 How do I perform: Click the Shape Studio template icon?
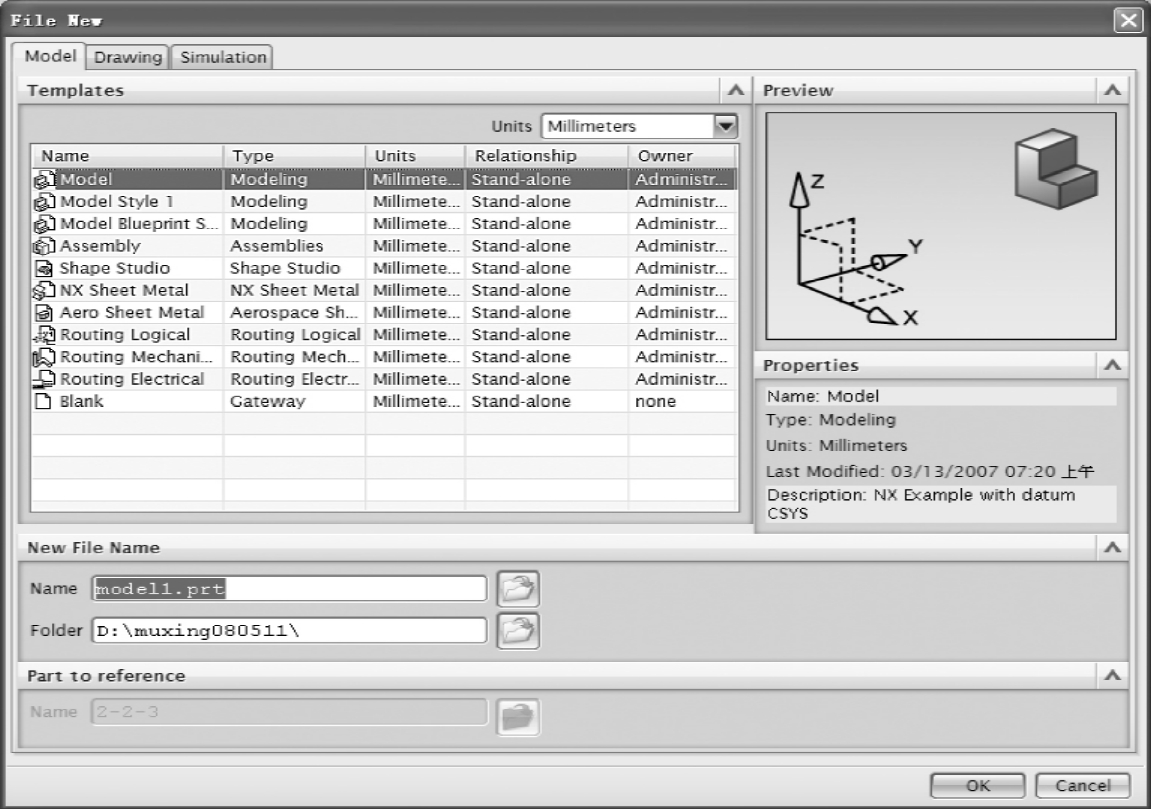(45, 268)
